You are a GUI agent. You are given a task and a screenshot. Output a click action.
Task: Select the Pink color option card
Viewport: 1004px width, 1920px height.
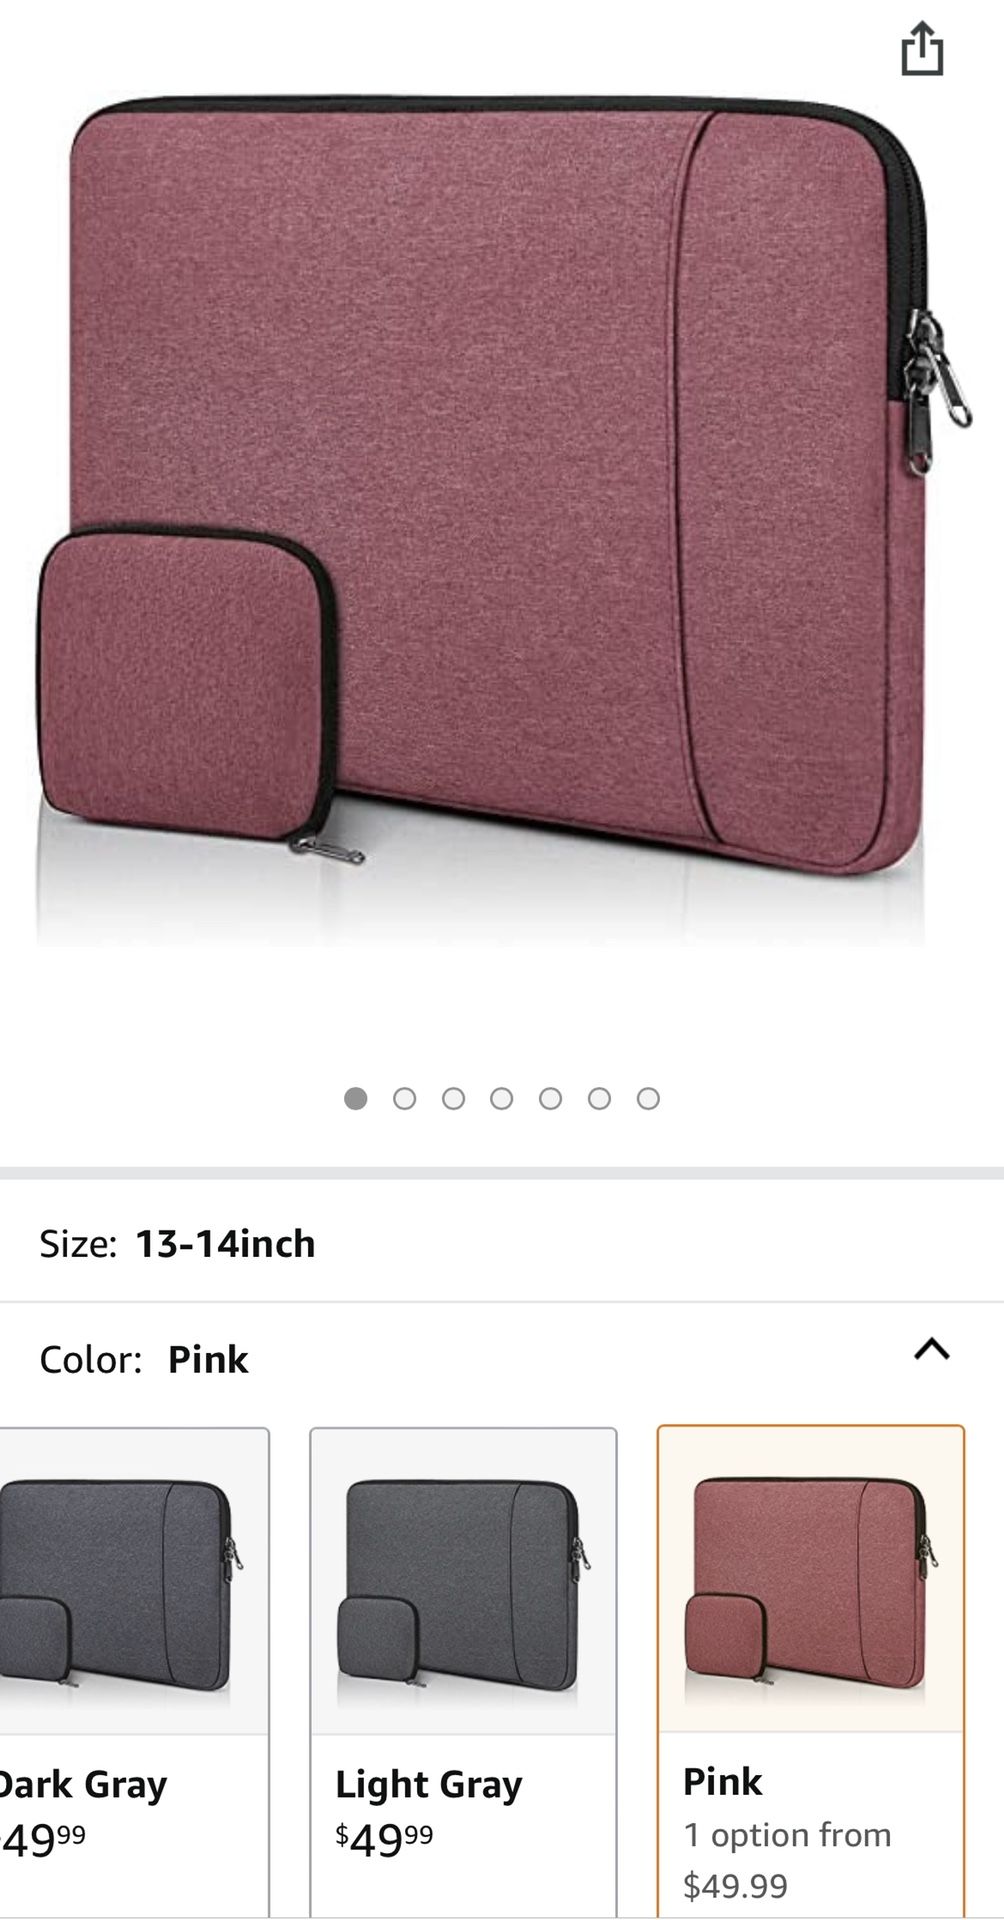[811, 1672]
